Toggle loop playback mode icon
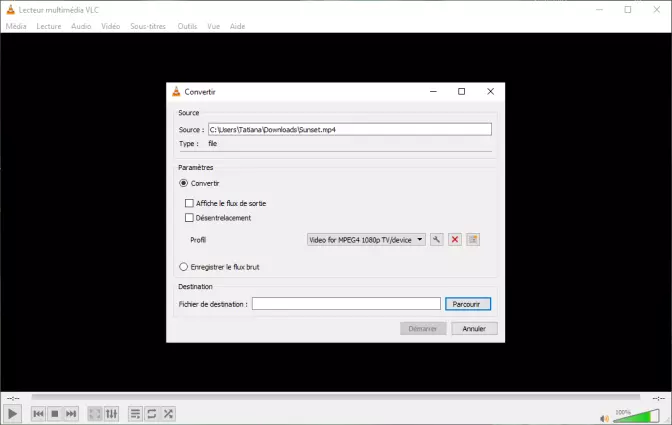 152,414
